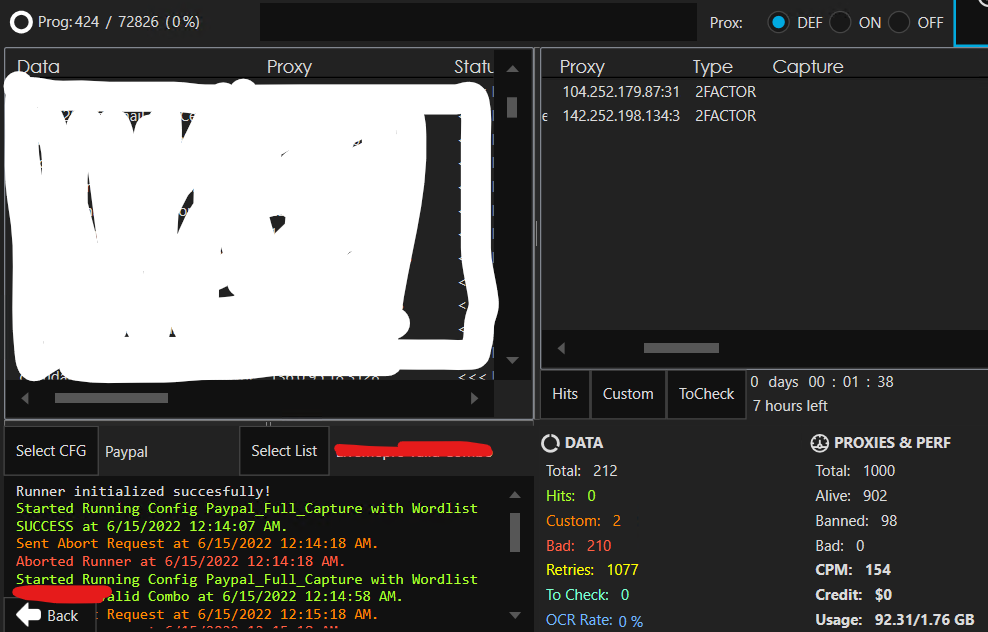Click the Data column header
Viewport: 988px width, 632px height.
(x=38, y=67)
